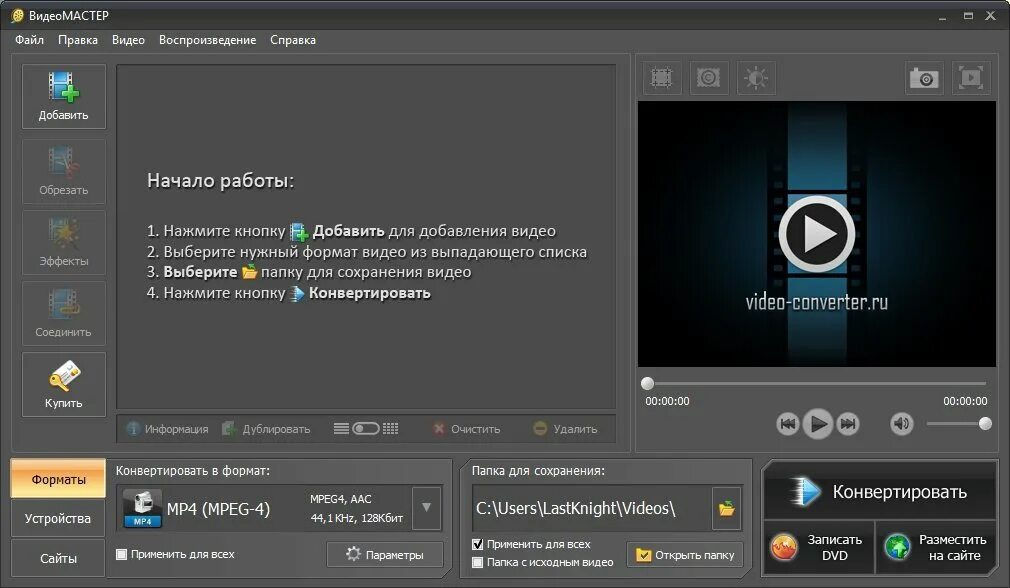Enable Папка с исходным видео checkbox
The image size is (1010, 588).
point(477,562)
